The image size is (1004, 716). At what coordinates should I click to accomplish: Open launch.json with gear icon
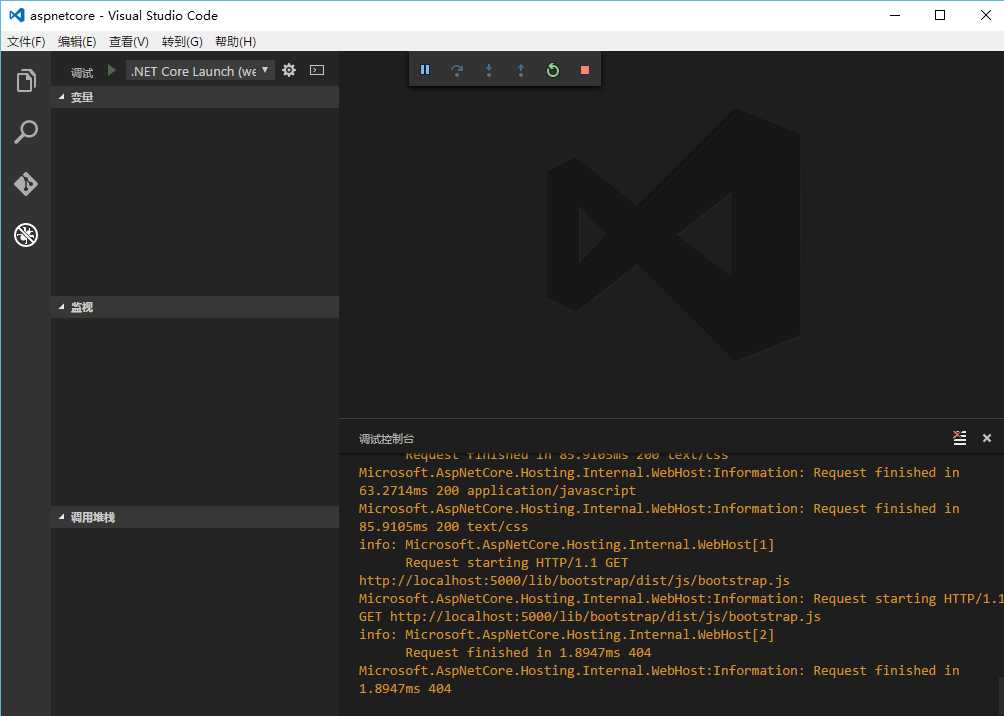289,70
